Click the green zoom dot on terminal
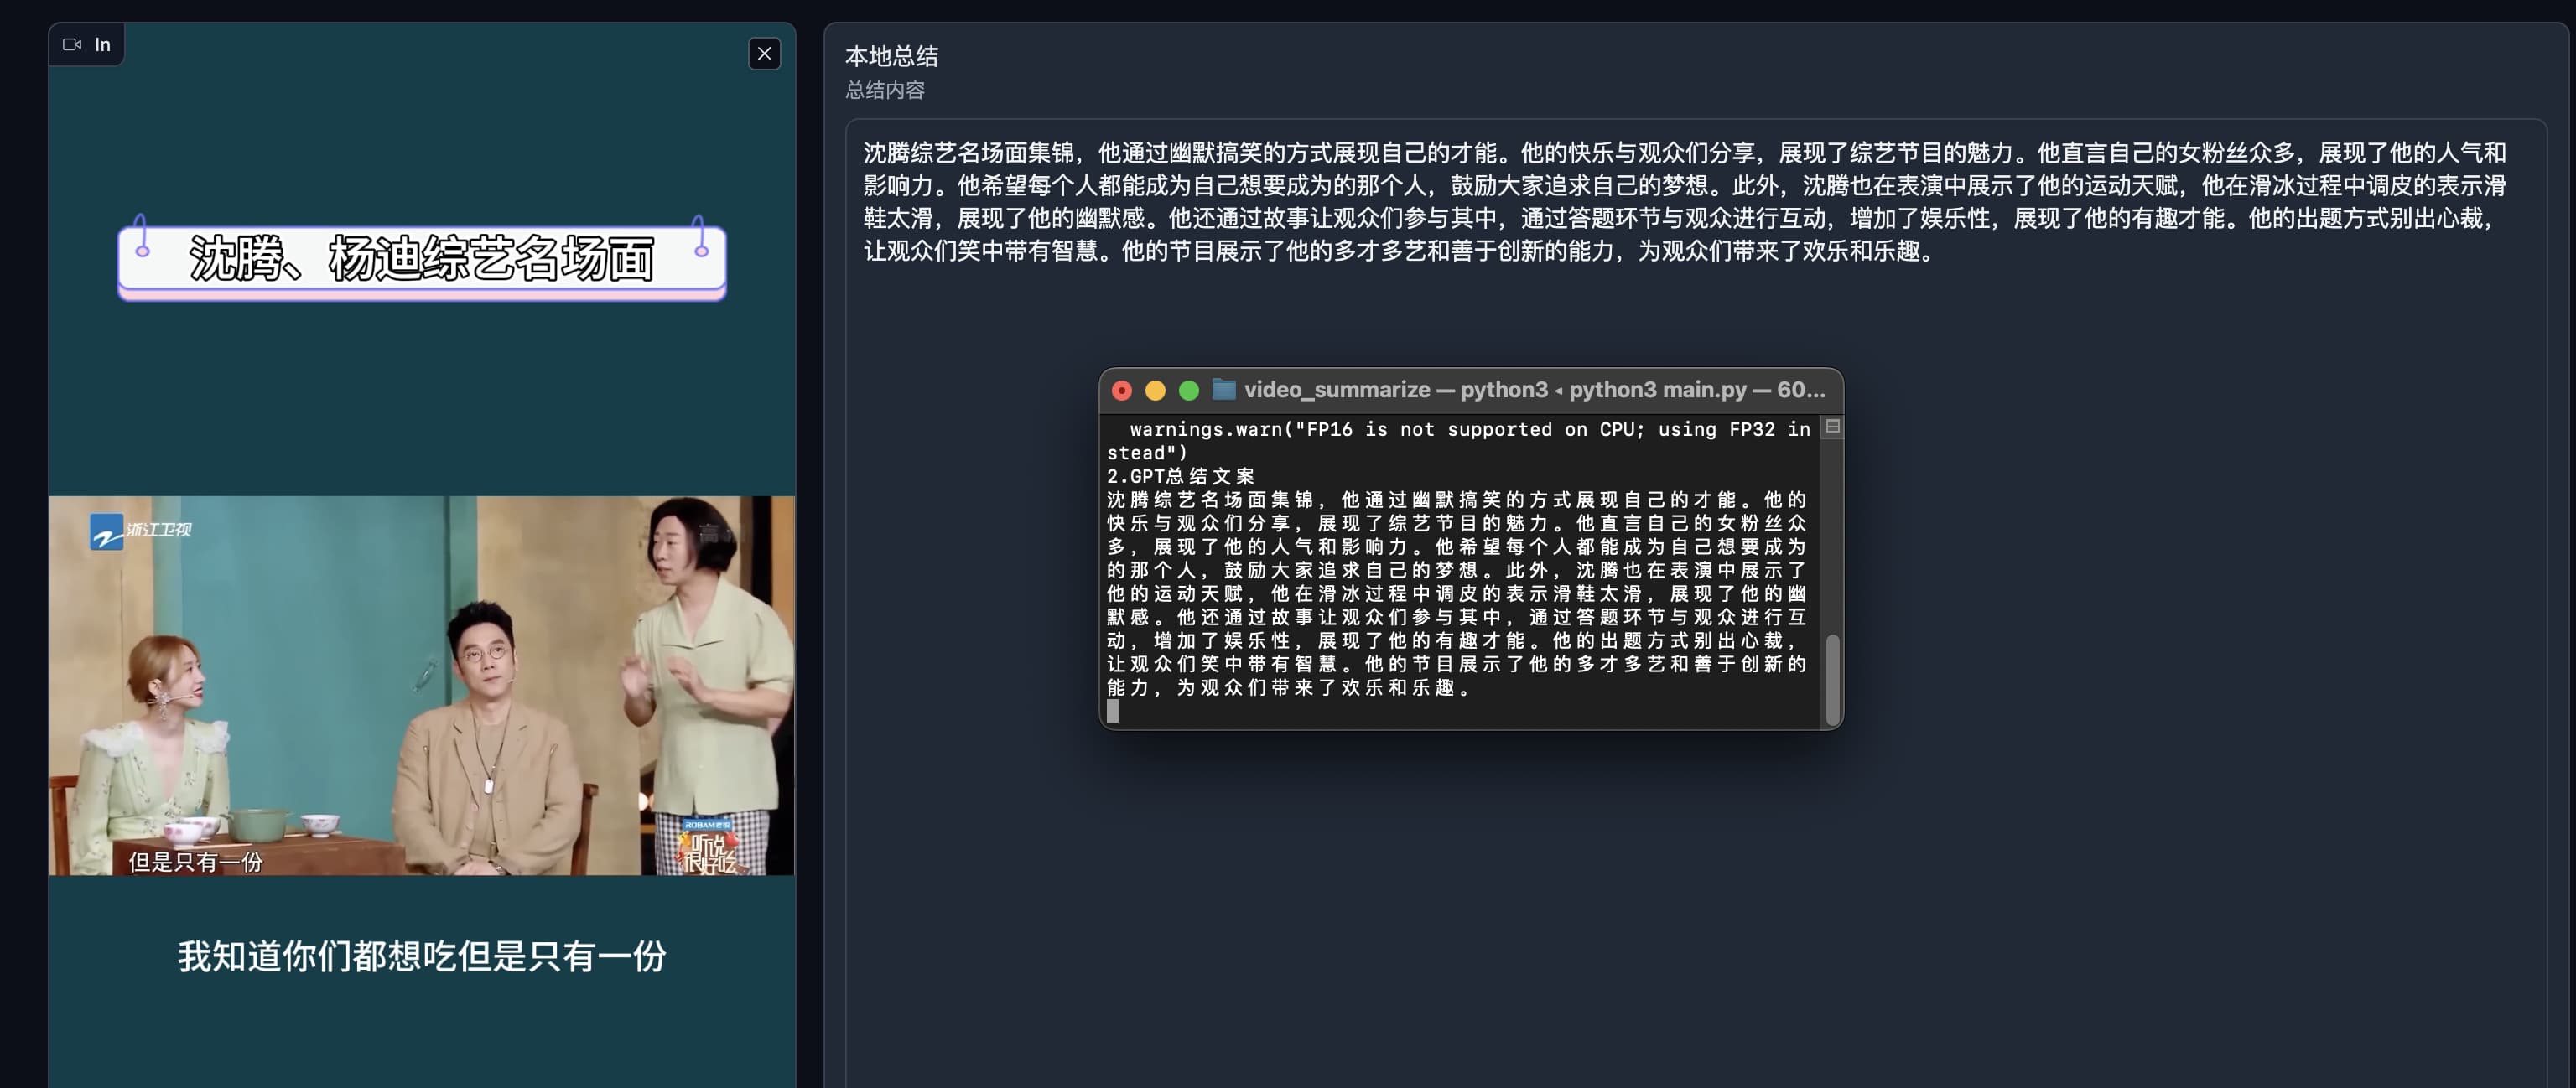 click(x=1188, y=391)
